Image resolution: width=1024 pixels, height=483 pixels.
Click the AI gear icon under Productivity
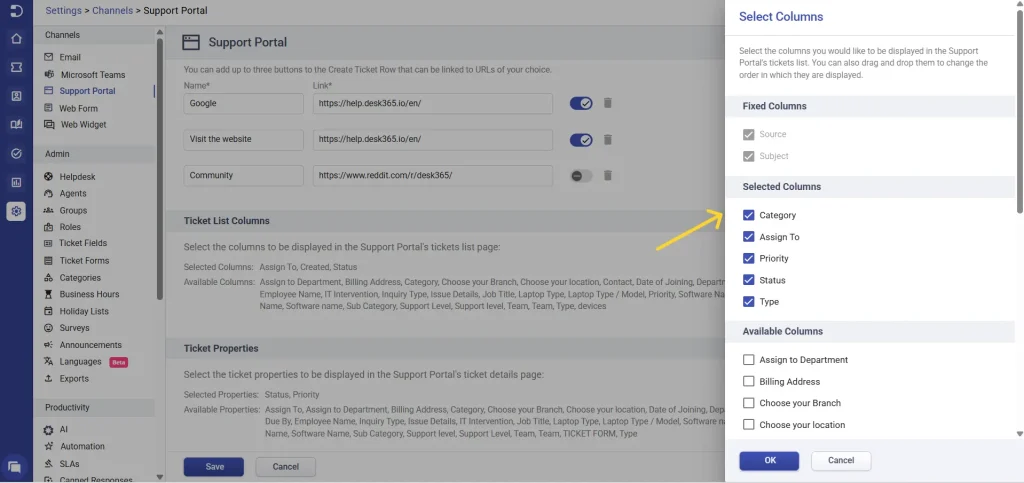(x=48, y=430)
